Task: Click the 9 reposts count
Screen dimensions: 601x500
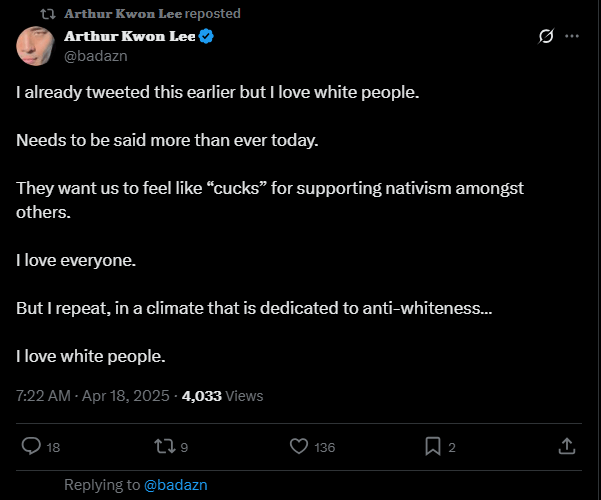Action: point(185,448)
